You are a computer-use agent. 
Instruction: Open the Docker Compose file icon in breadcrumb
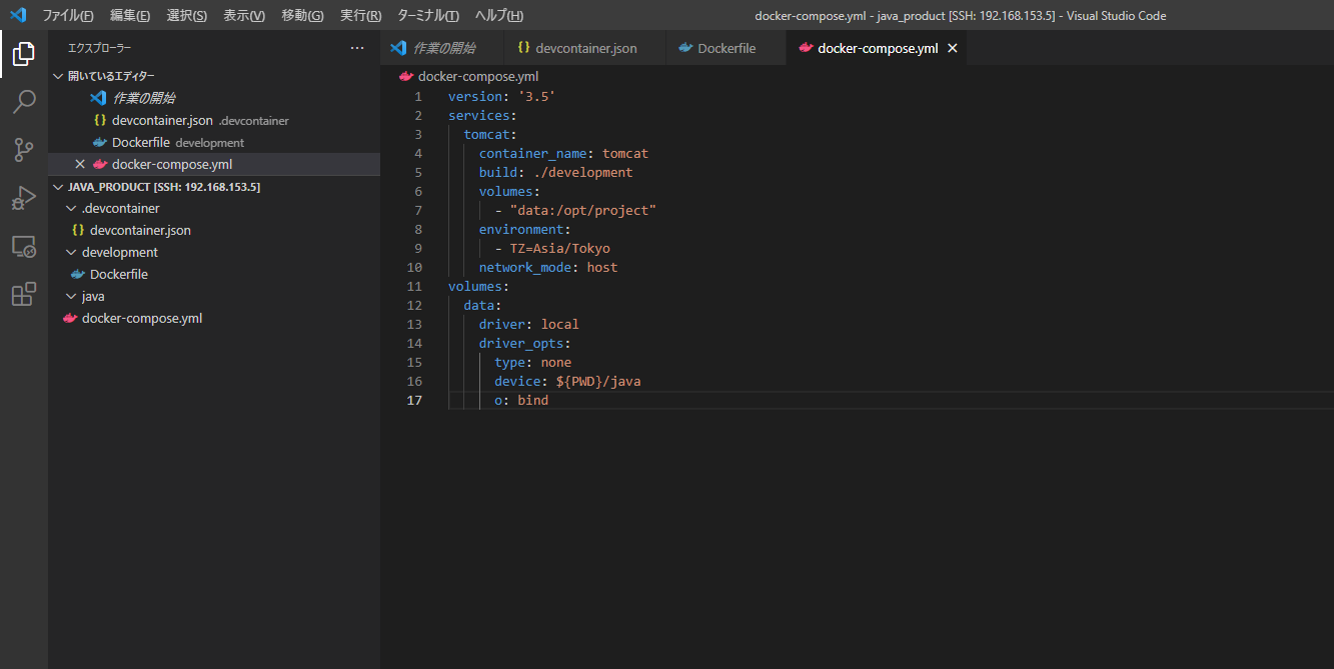[x=405, y=76]
